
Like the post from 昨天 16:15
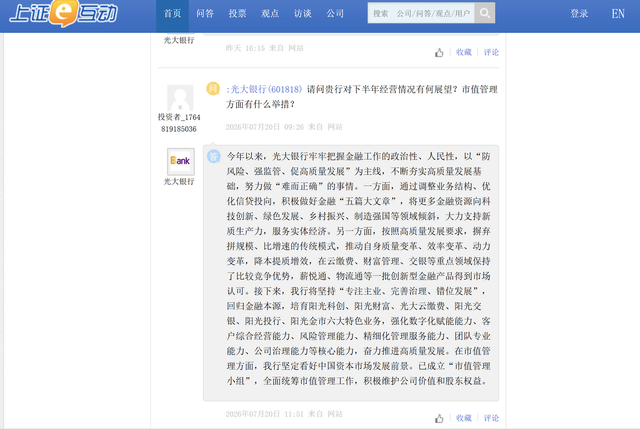click(439, 53)
